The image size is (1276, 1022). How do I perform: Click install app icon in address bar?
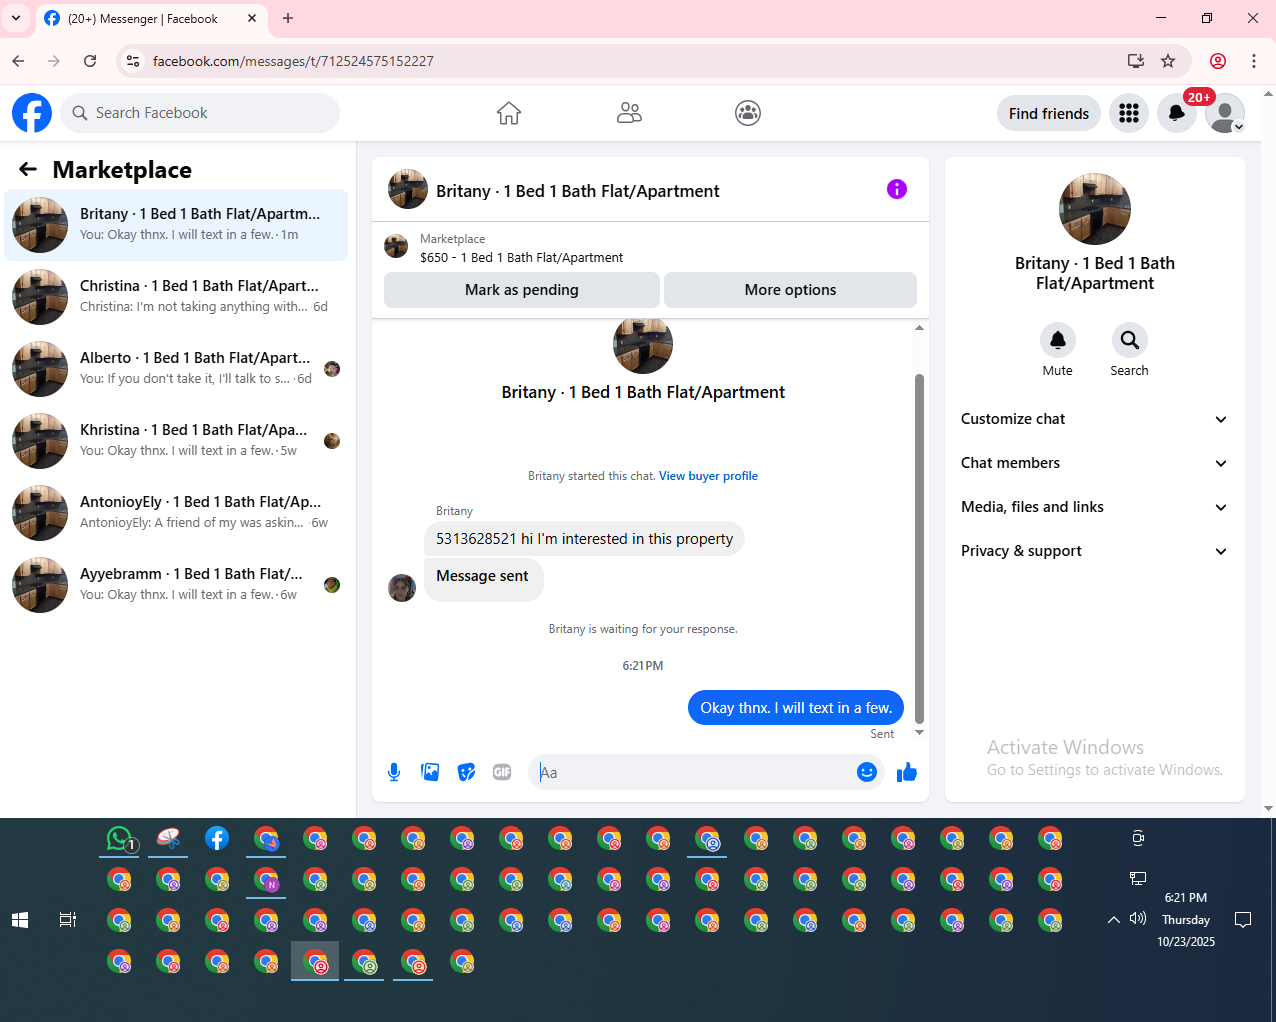pyautogui.click(x=1136, y=61)
